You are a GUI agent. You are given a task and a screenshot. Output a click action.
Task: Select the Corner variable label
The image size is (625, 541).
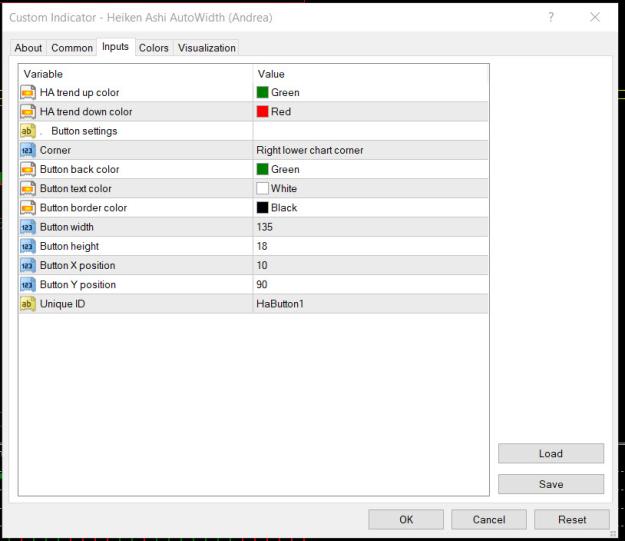click(55, 150)
